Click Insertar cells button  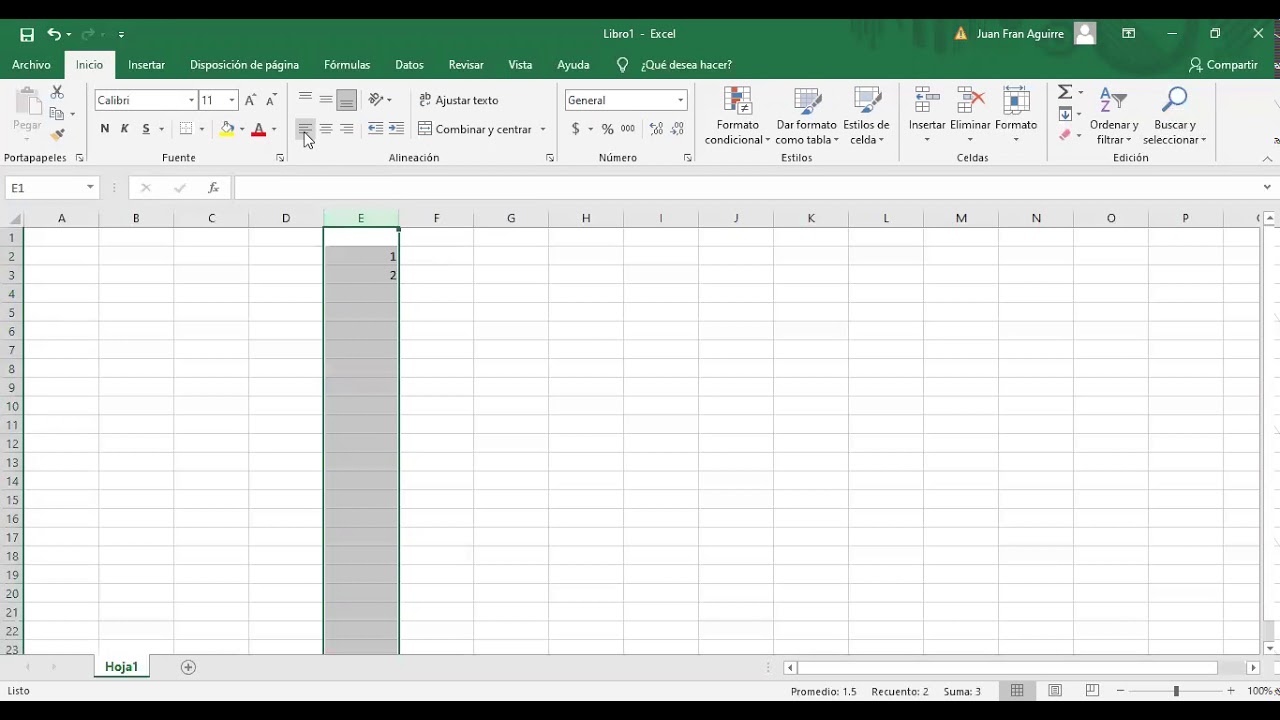click(x=927, y=116)
